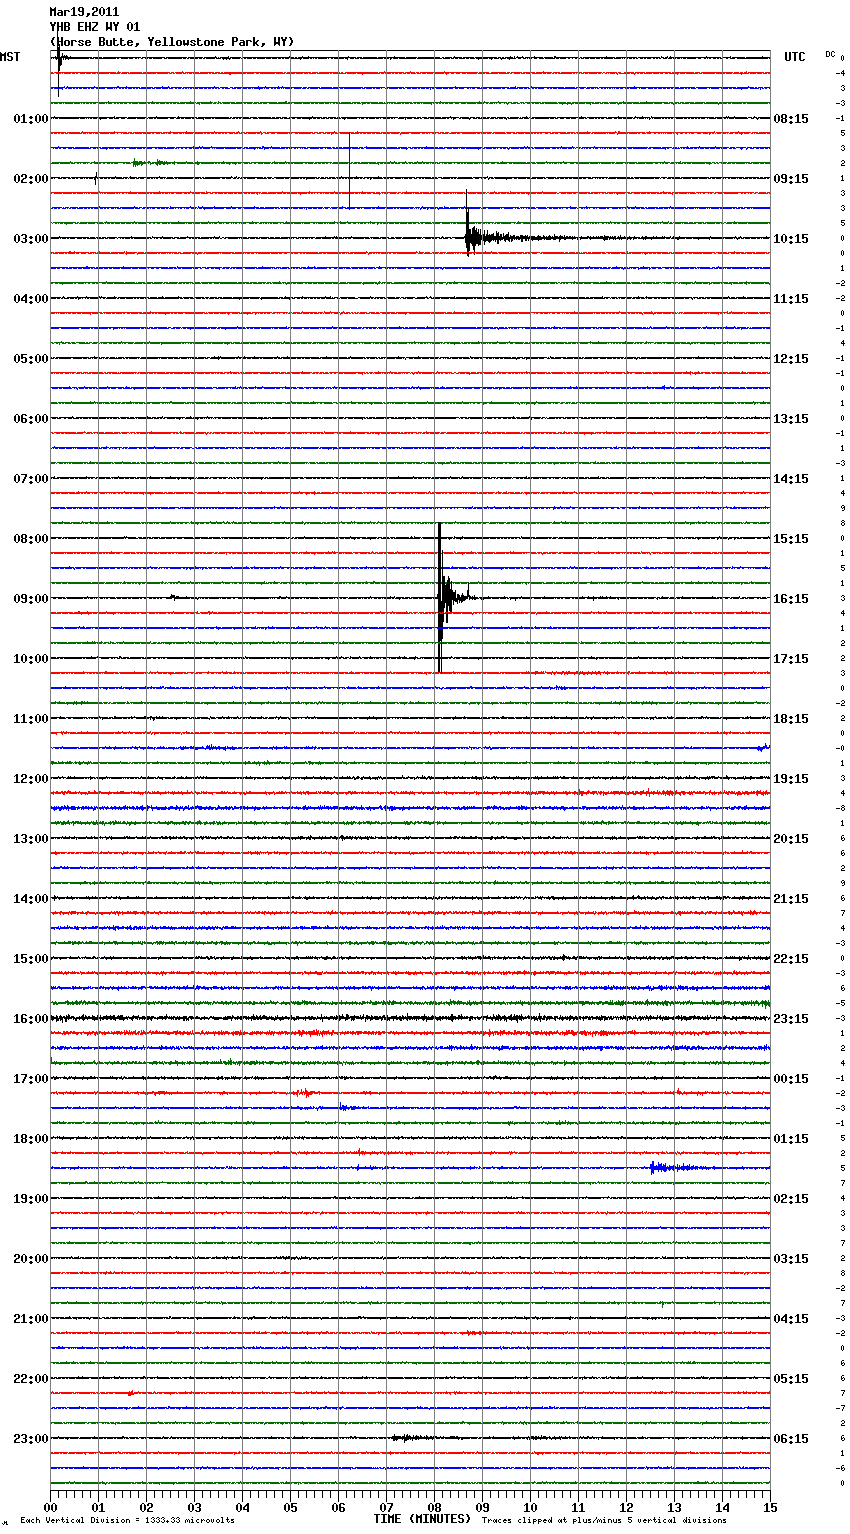Viewport: 850px width, 1534px height.
Task: Click the Traces clipped footer note
Action: click(x=604, y=1520)
